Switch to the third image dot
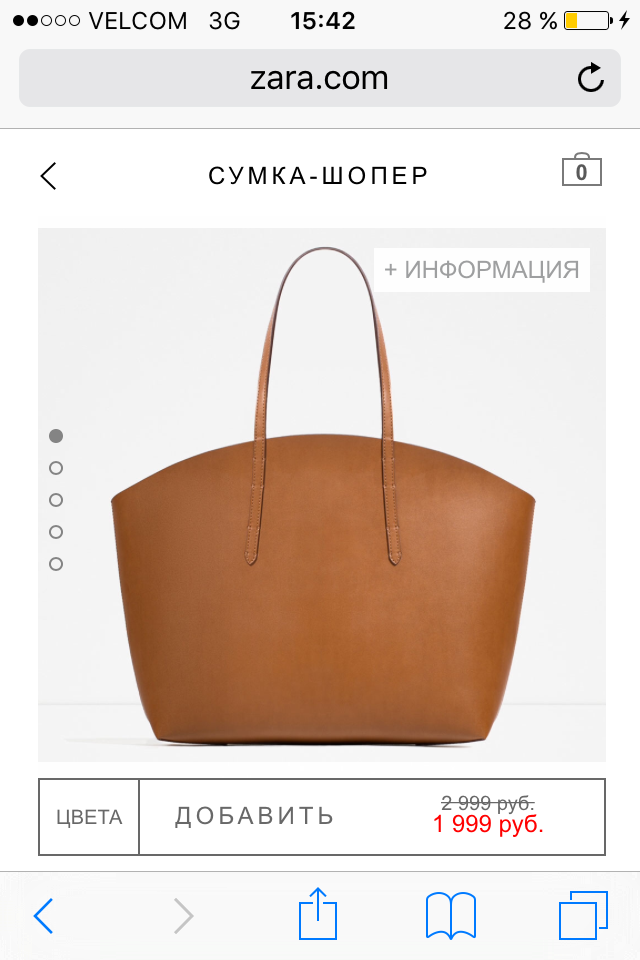This screenshot has width=640, height=960. (56, 500)
